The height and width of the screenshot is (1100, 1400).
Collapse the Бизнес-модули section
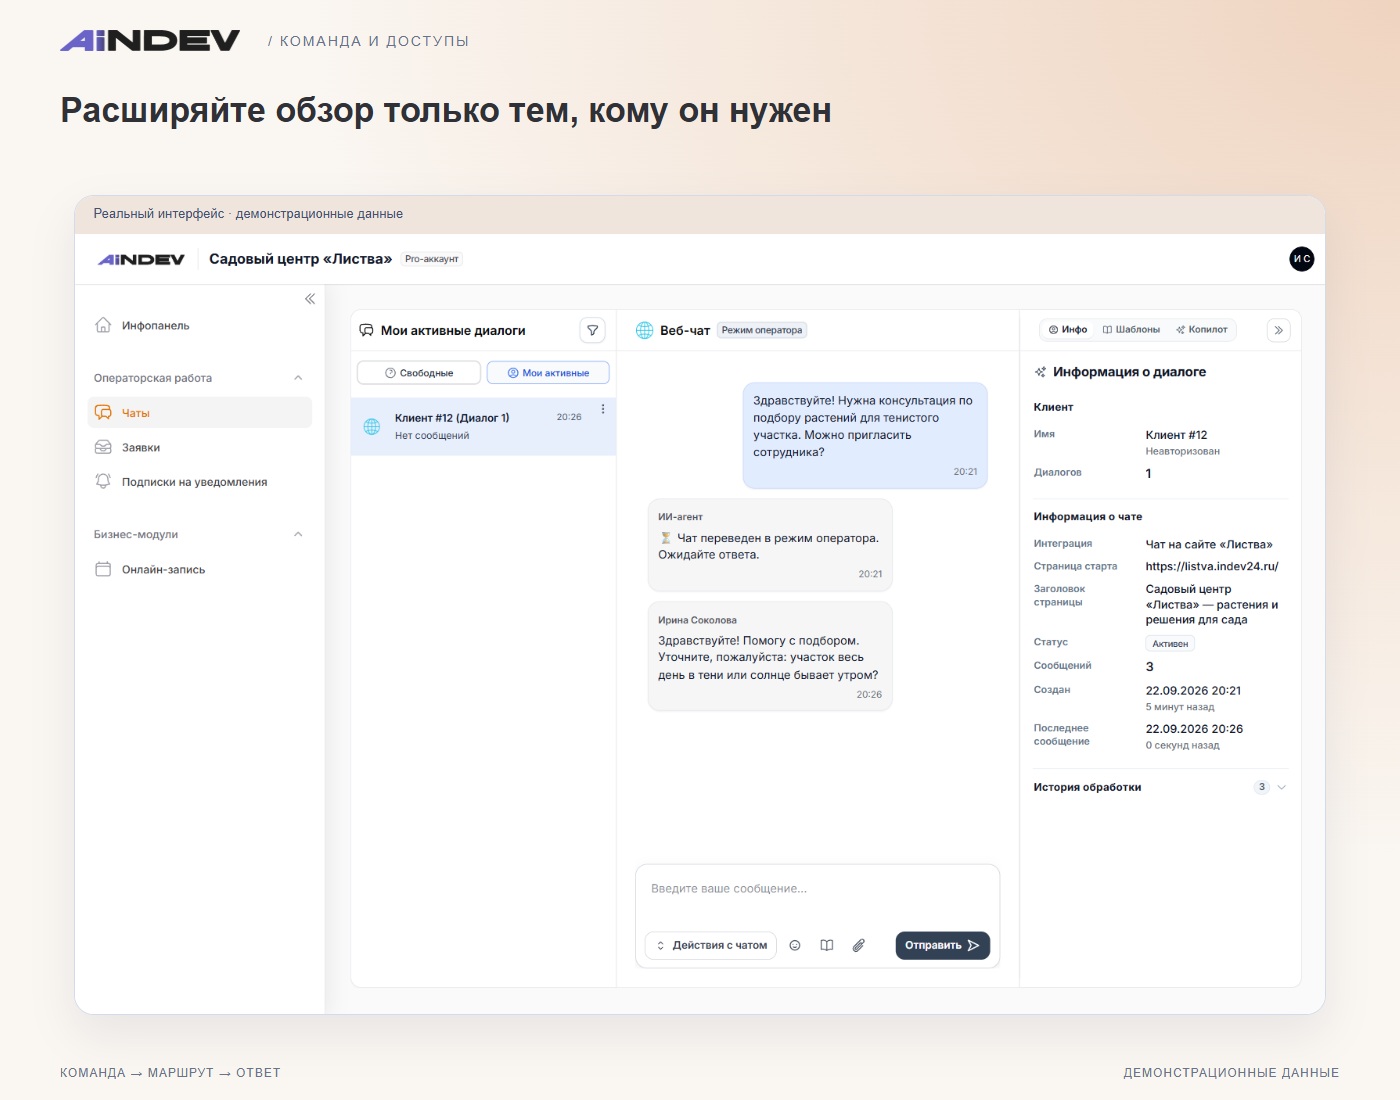pos(298,534)
